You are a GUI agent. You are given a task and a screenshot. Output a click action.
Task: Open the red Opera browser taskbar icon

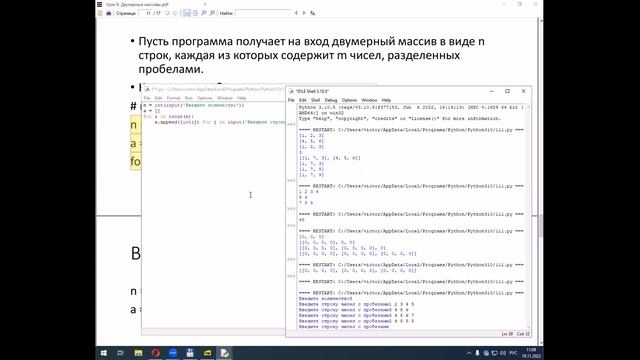(x=156, y=353)
